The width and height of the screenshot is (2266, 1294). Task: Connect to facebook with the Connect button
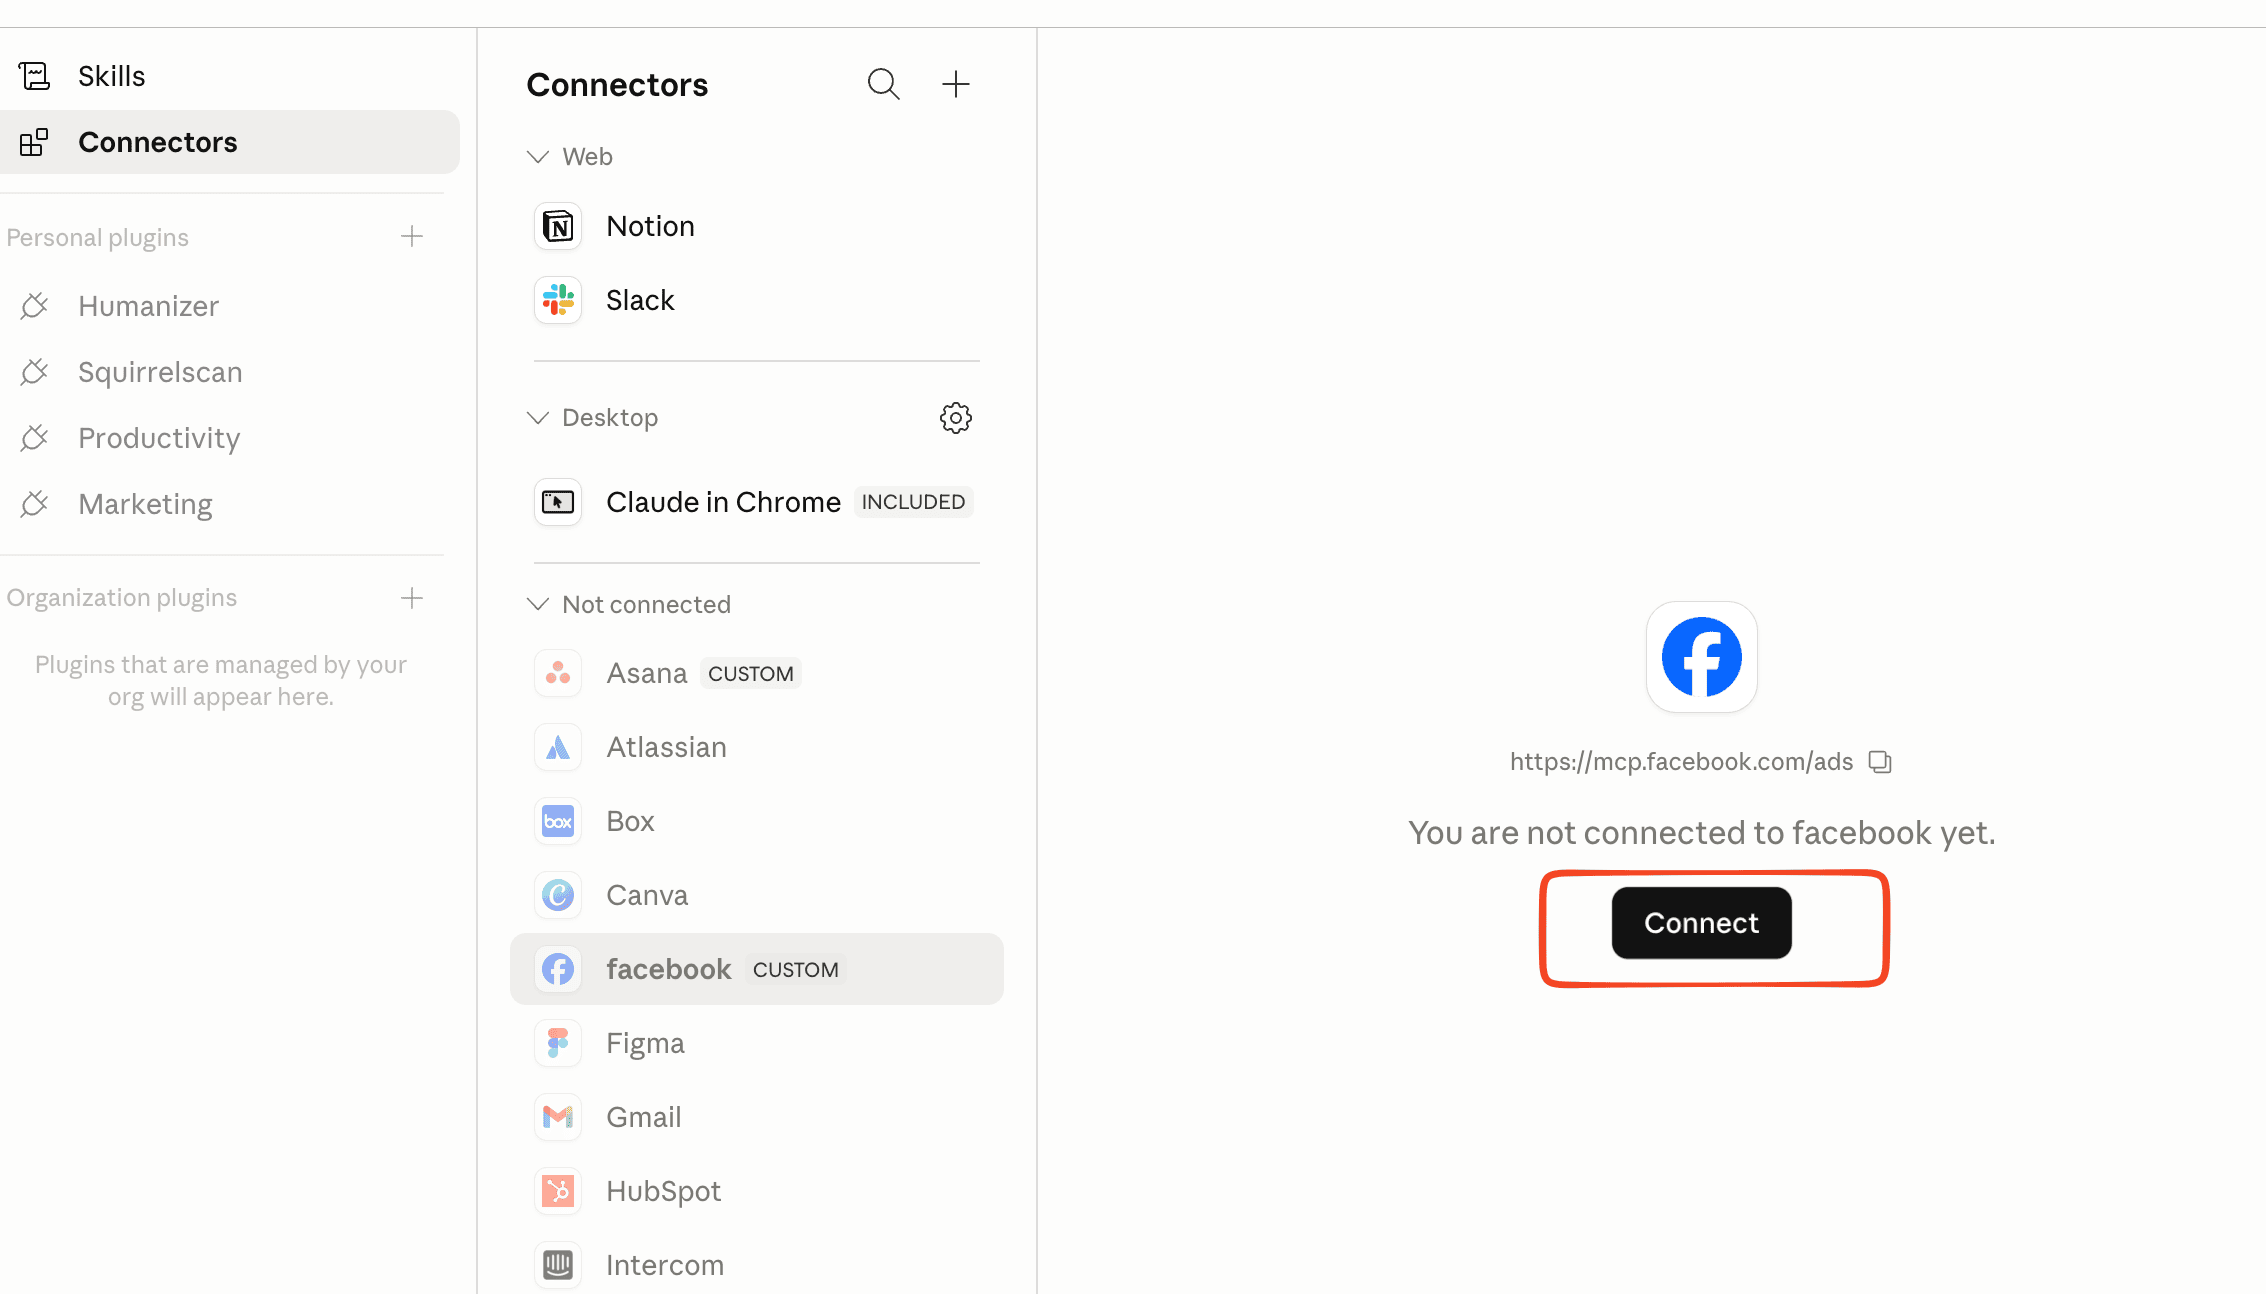point(1701,923)
